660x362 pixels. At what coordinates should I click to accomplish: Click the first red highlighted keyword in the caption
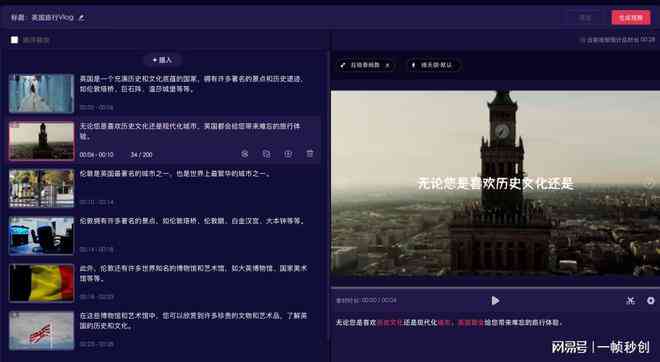pyautogui.click(x=390, y=323)
